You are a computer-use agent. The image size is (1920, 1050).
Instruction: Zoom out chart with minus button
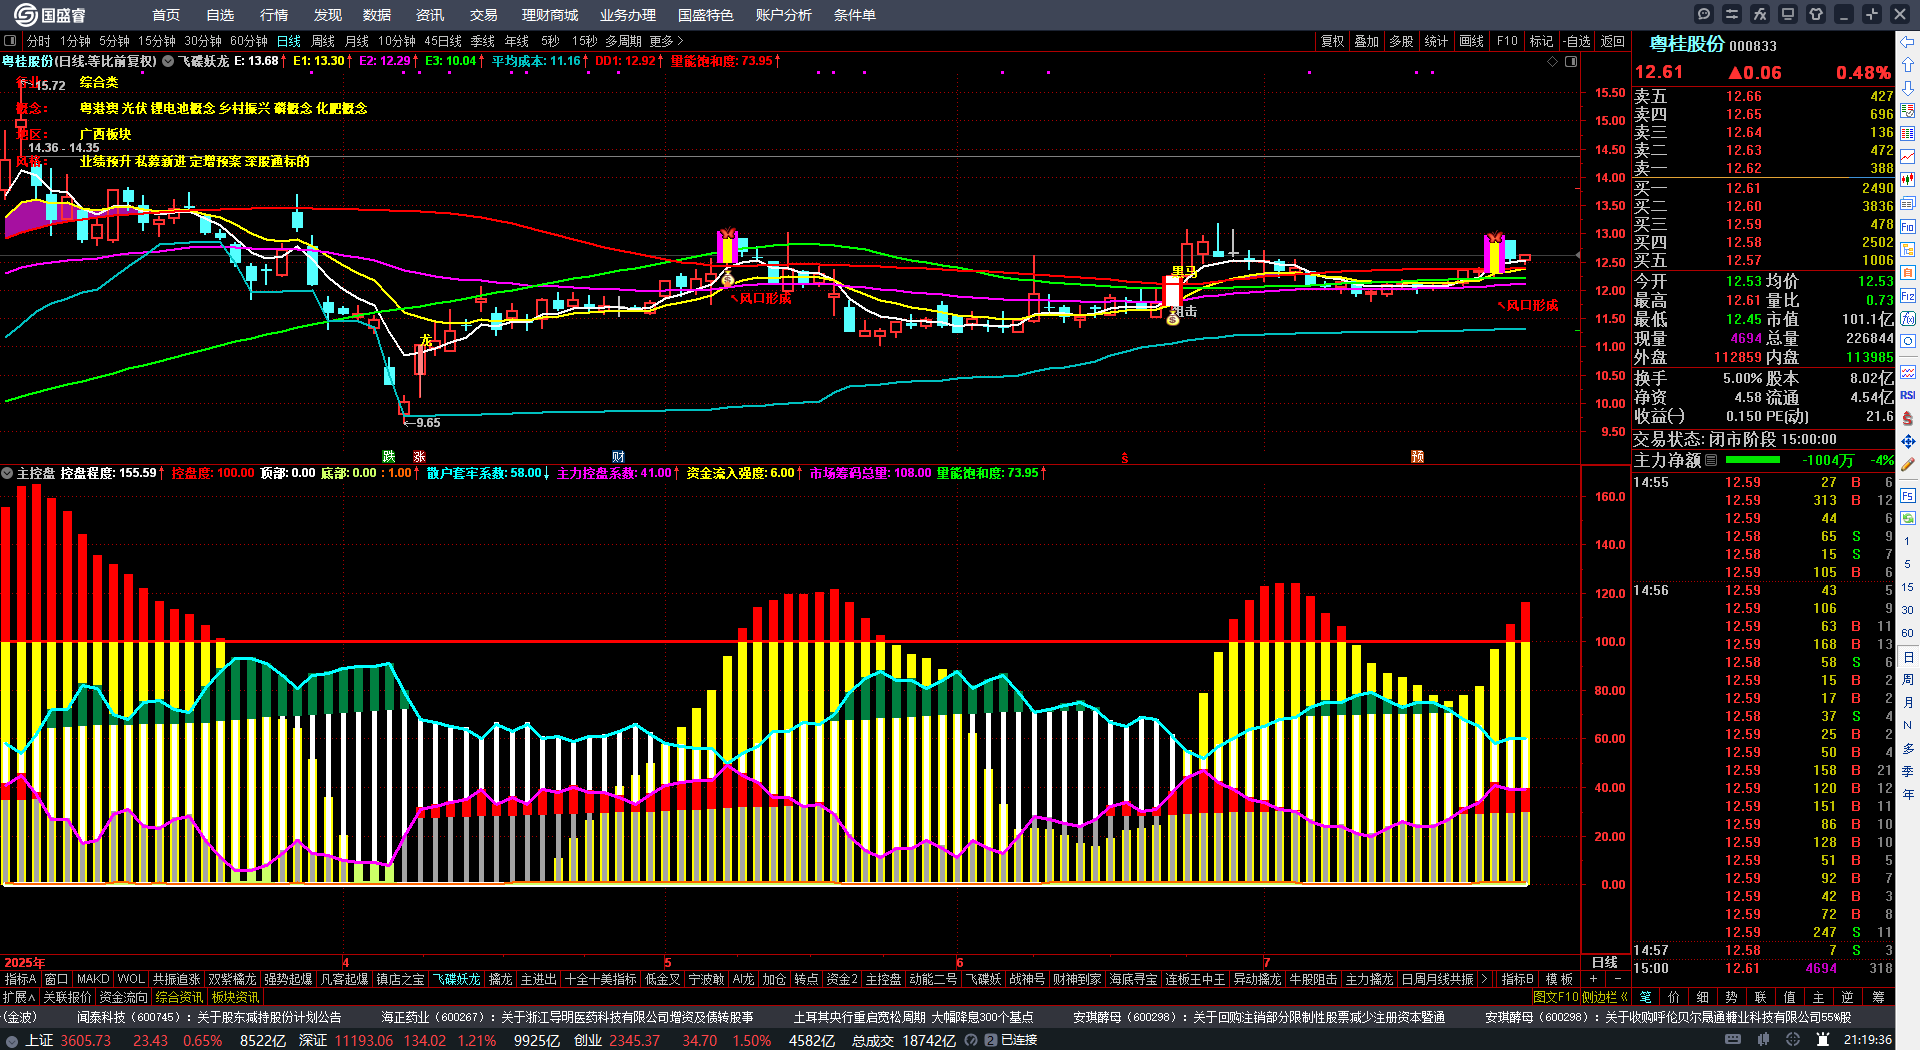(x=1617, y=979)
